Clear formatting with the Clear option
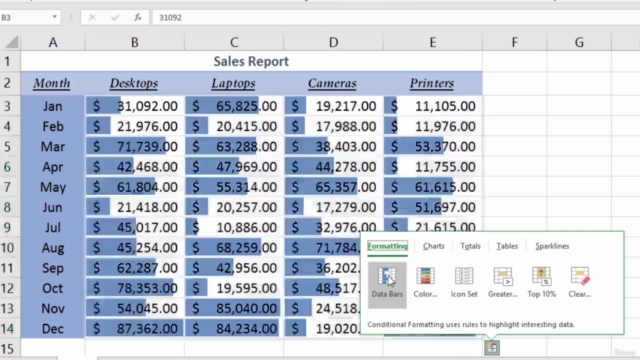 pyautogui.click(x=580, y=282)
